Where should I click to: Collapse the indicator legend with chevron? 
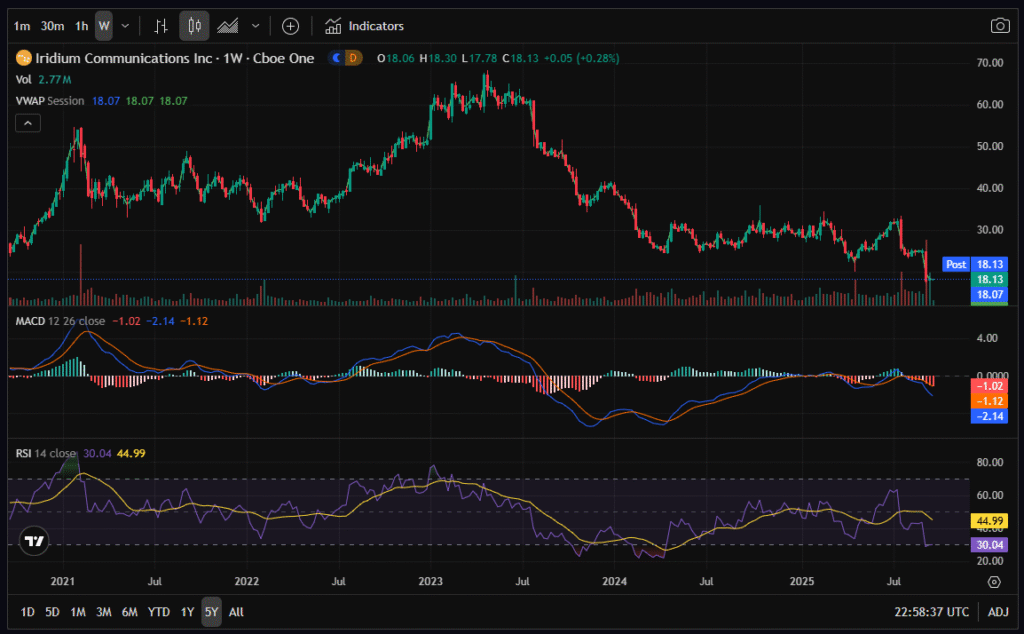[x=28, y=123]
